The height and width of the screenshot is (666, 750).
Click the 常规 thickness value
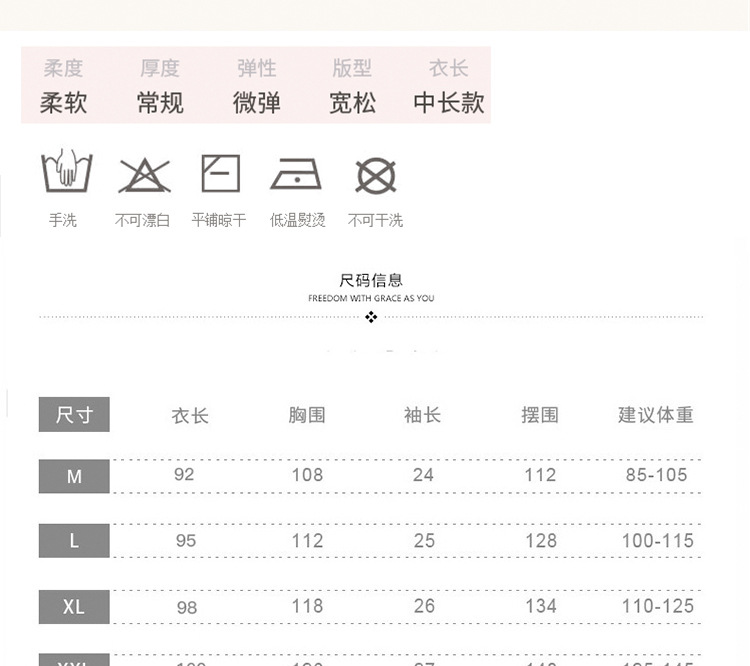pyautogui.click(x=160, y=103)
